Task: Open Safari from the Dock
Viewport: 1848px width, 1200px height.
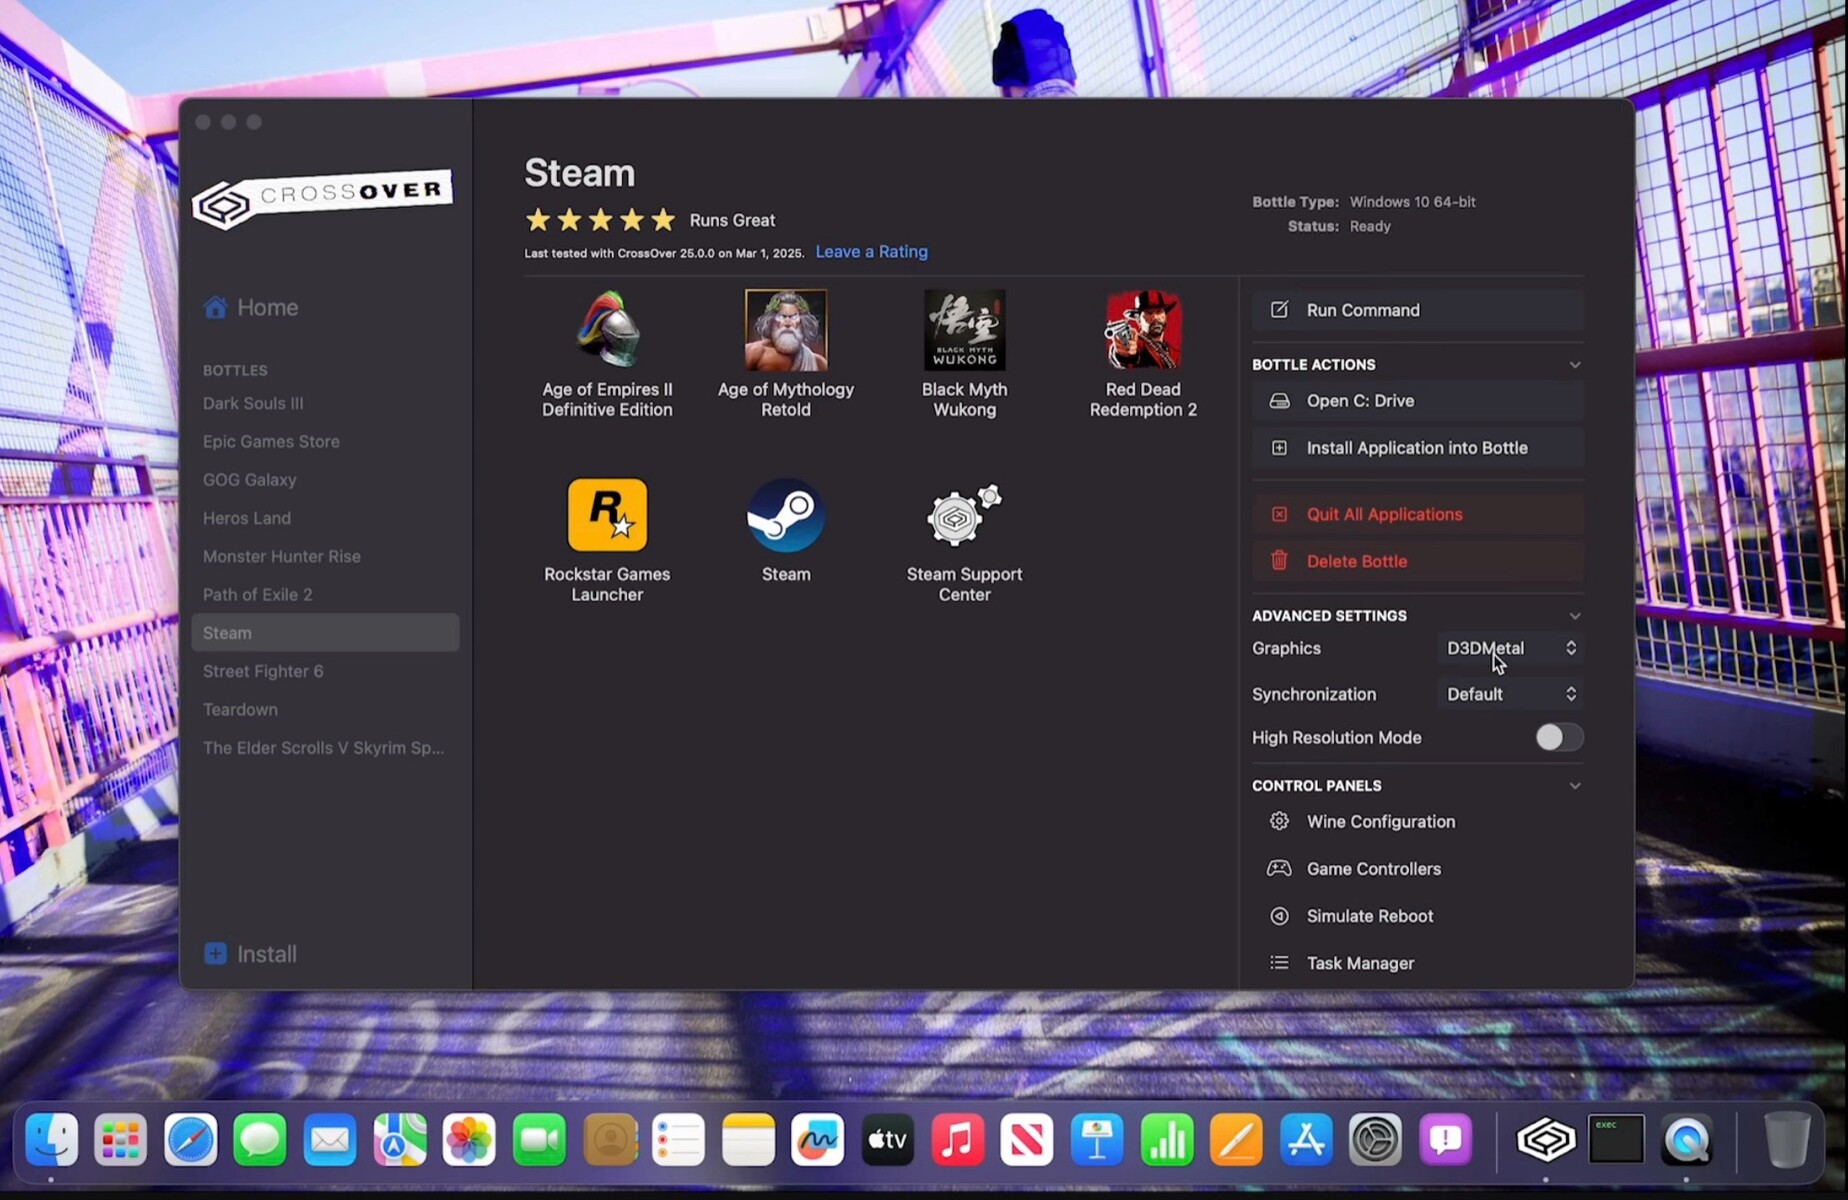Action: coord(190,1139)
